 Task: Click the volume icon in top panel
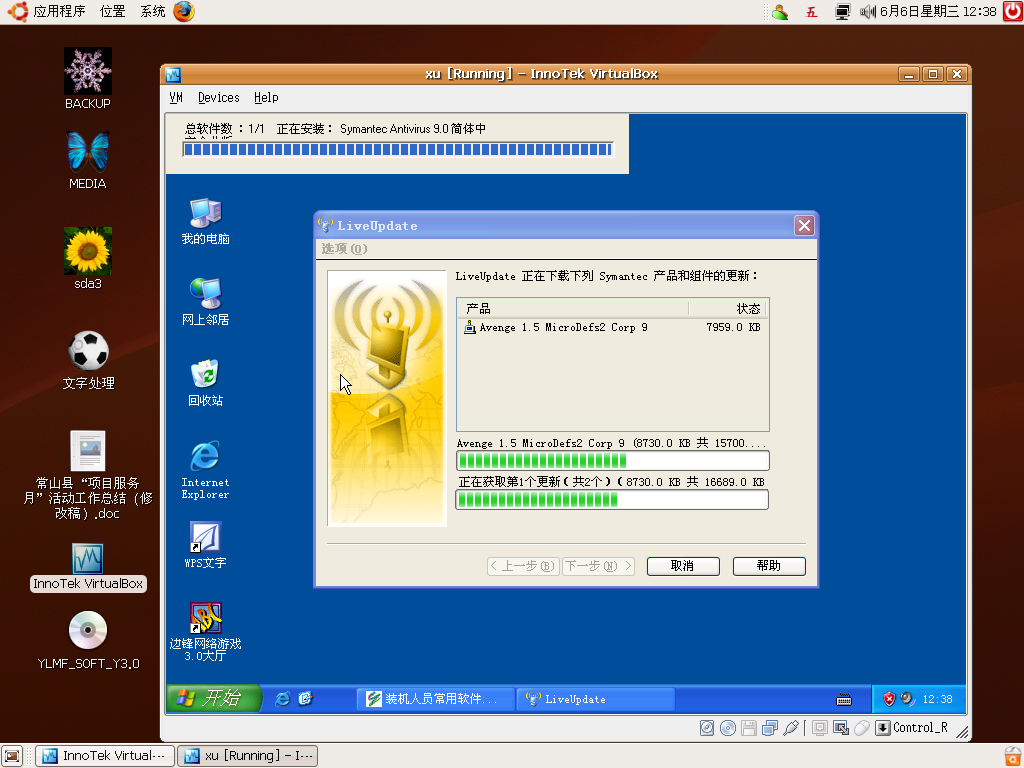coord(867,12)
